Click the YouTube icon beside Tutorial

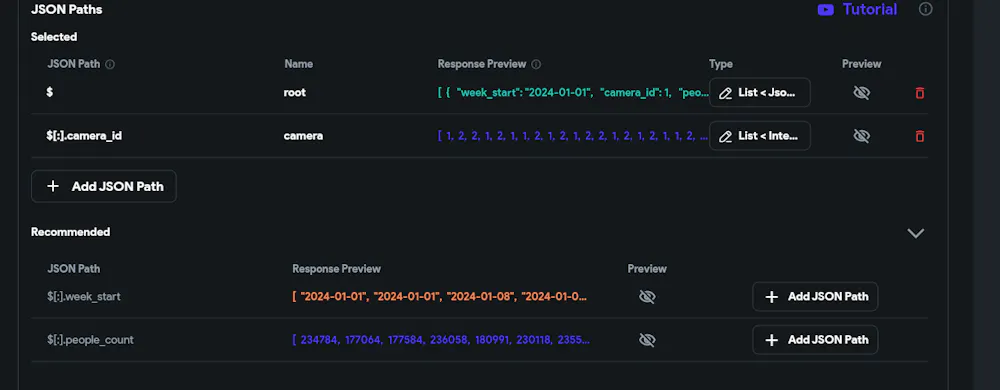click(825, 10)
